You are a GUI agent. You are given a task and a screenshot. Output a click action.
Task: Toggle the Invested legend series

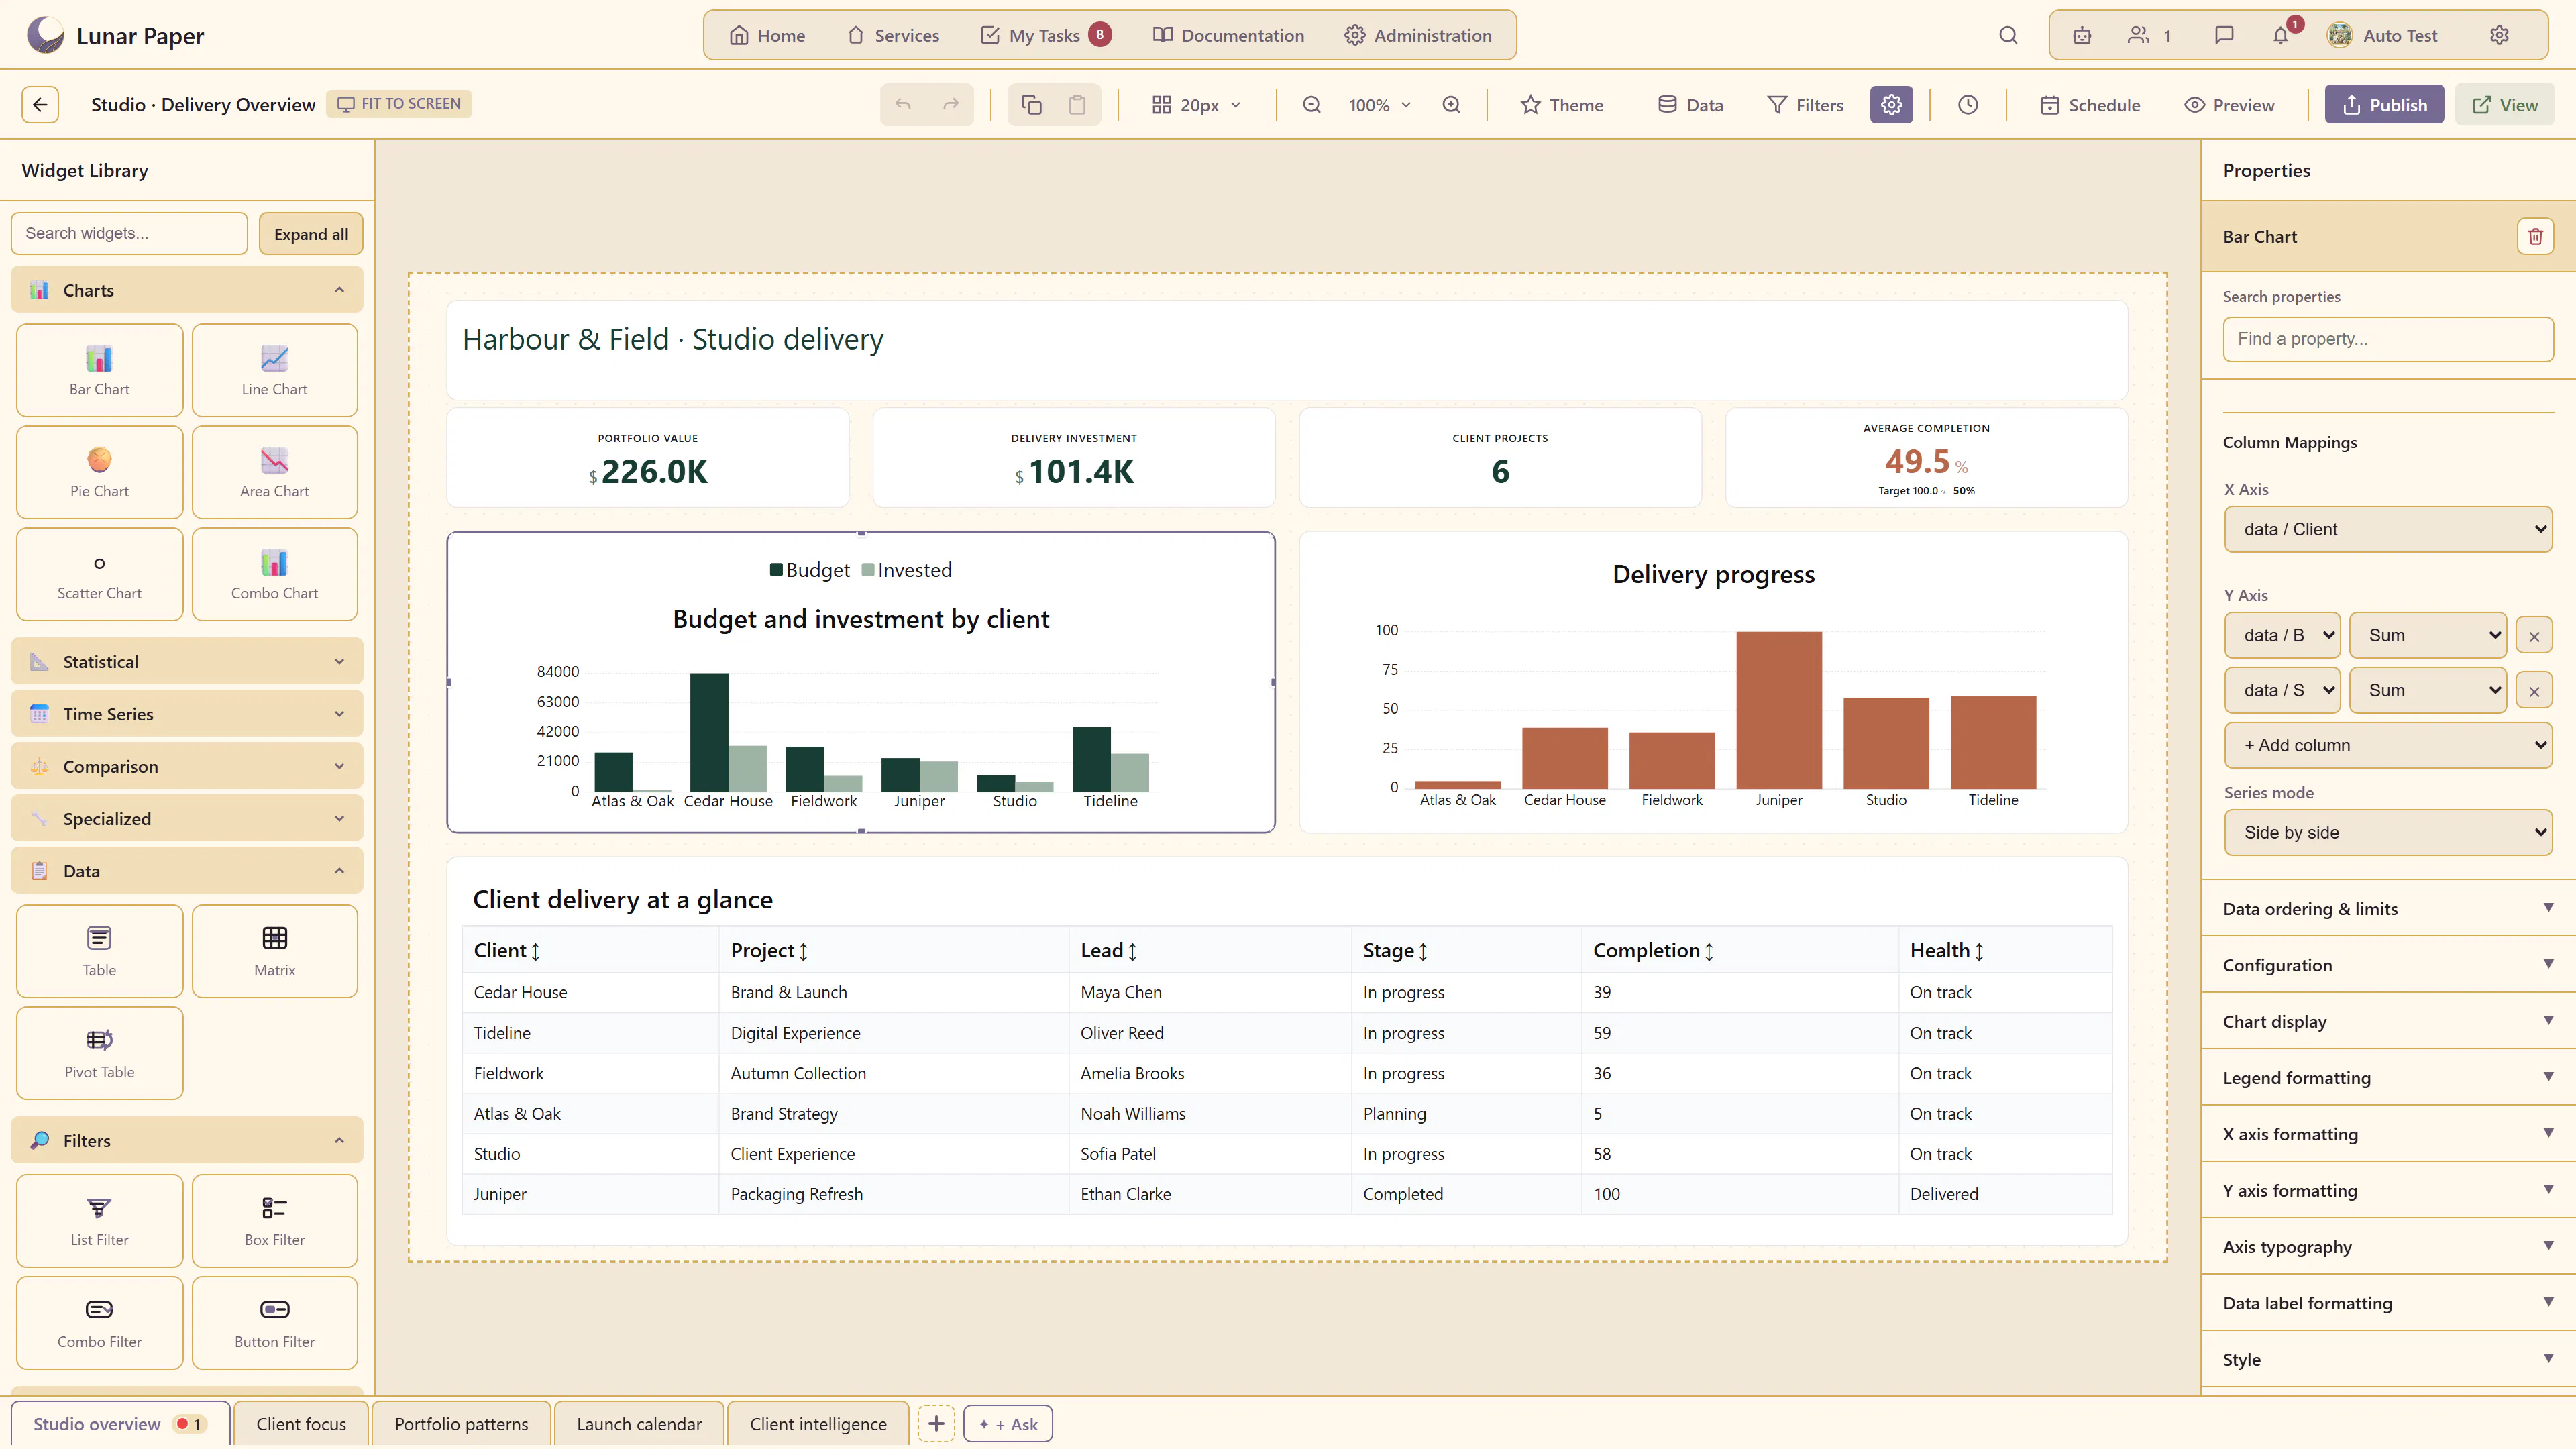point(907,570)
